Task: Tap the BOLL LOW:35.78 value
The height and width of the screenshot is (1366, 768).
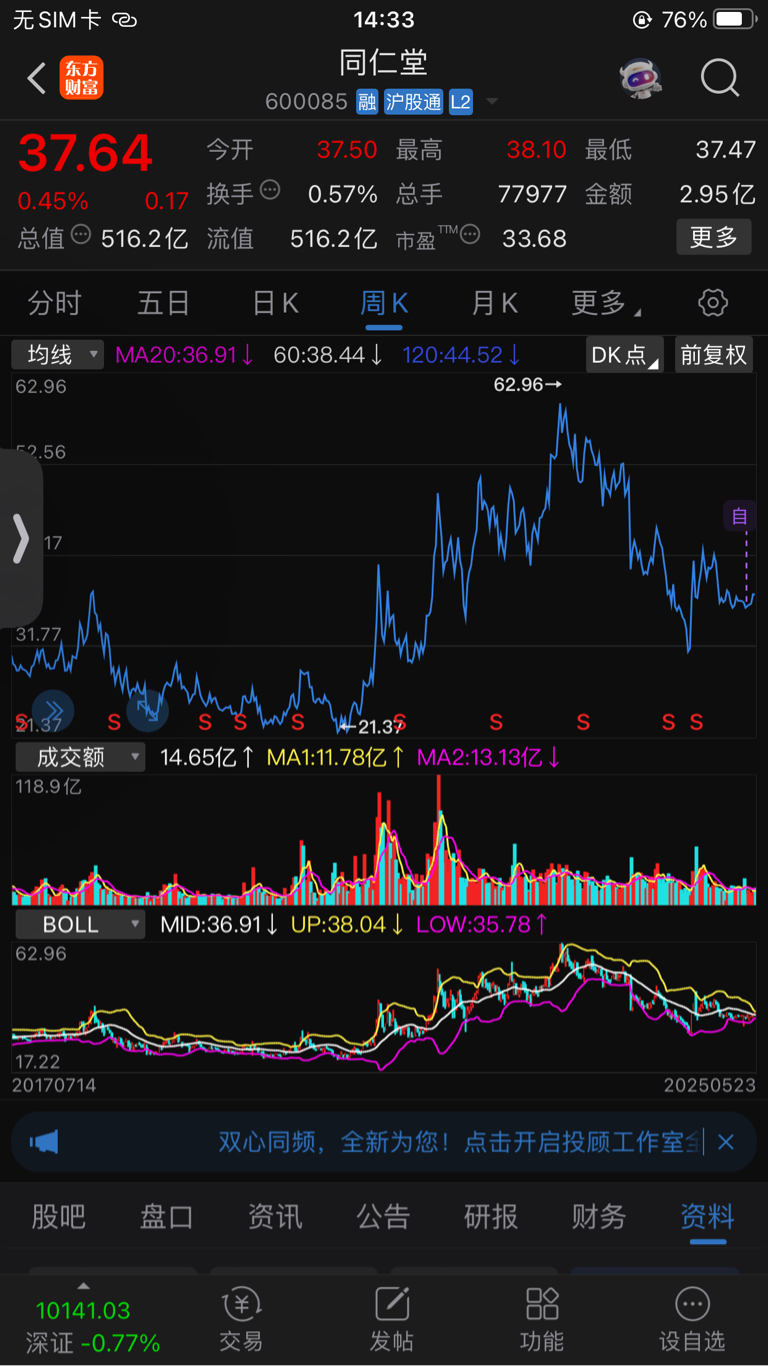Action: click(483, 924)
